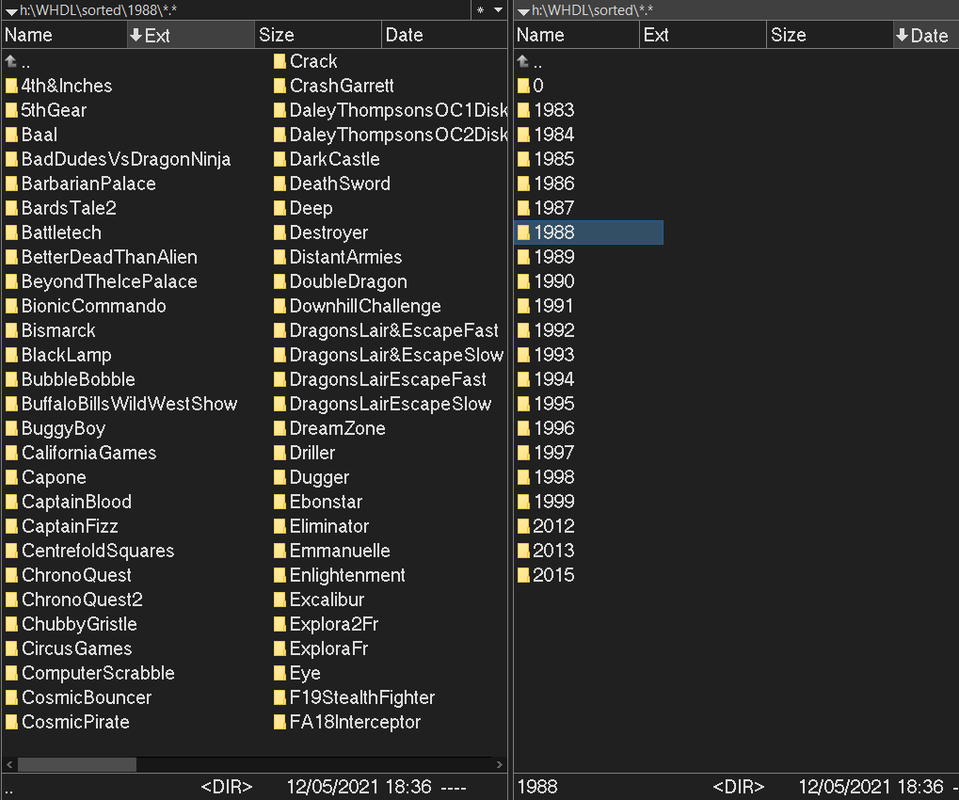Screen dimensions: 959x800
Task: Click the left scroll arrow of left panel
Action: click(9, 765)
